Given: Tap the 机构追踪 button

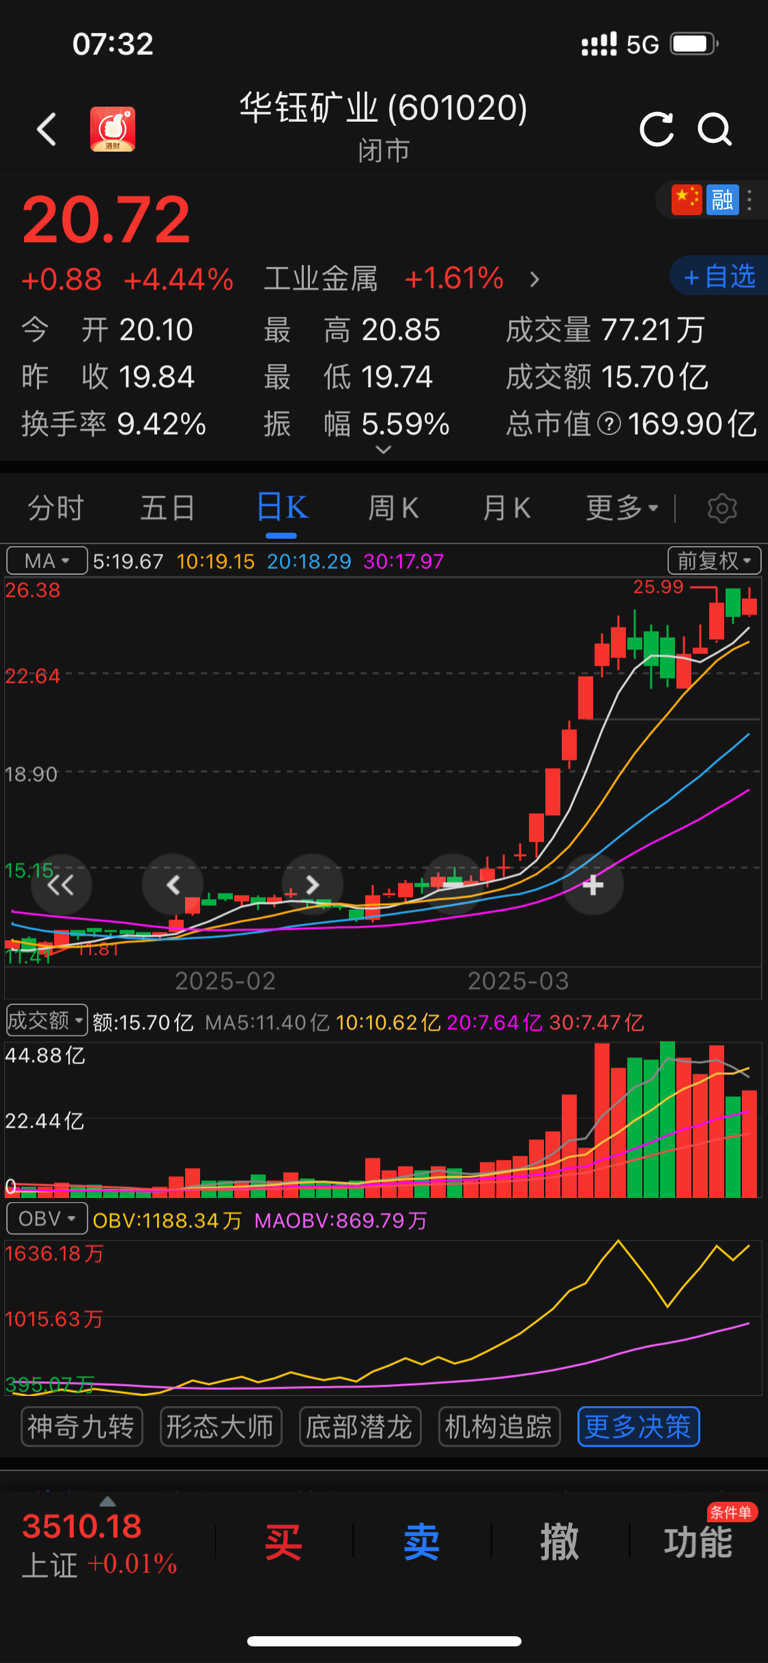Looking at the screenshot, I should pyautogui.click(x=499, y=1427).
